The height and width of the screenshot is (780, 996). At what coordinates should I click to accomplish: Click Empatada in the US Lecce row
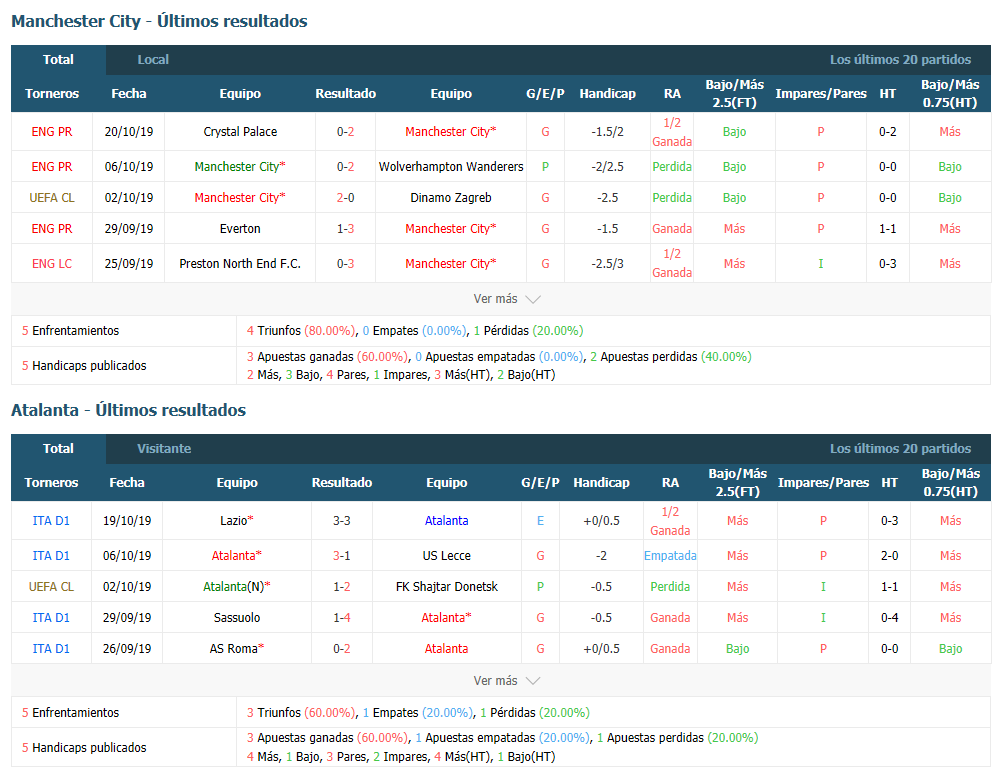670,555
